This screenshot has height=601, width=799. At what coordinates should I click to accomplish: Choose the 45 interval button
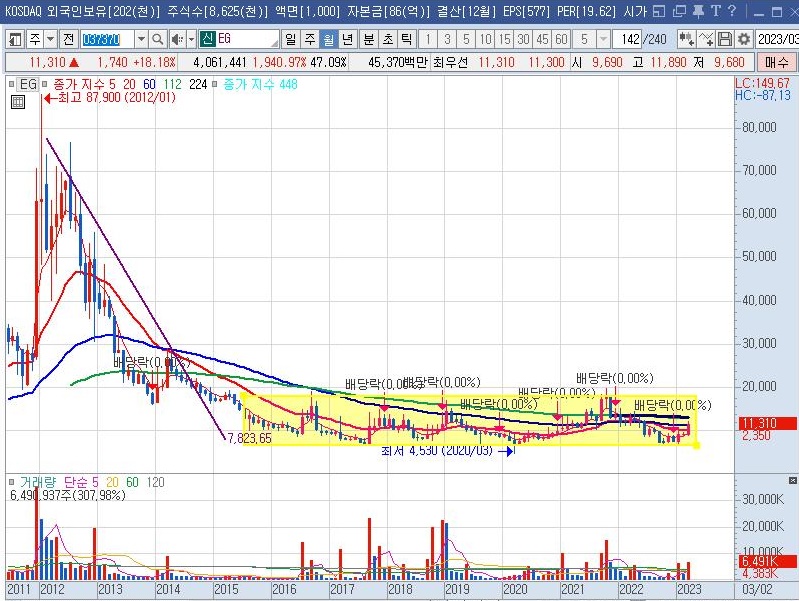point(542,39)
